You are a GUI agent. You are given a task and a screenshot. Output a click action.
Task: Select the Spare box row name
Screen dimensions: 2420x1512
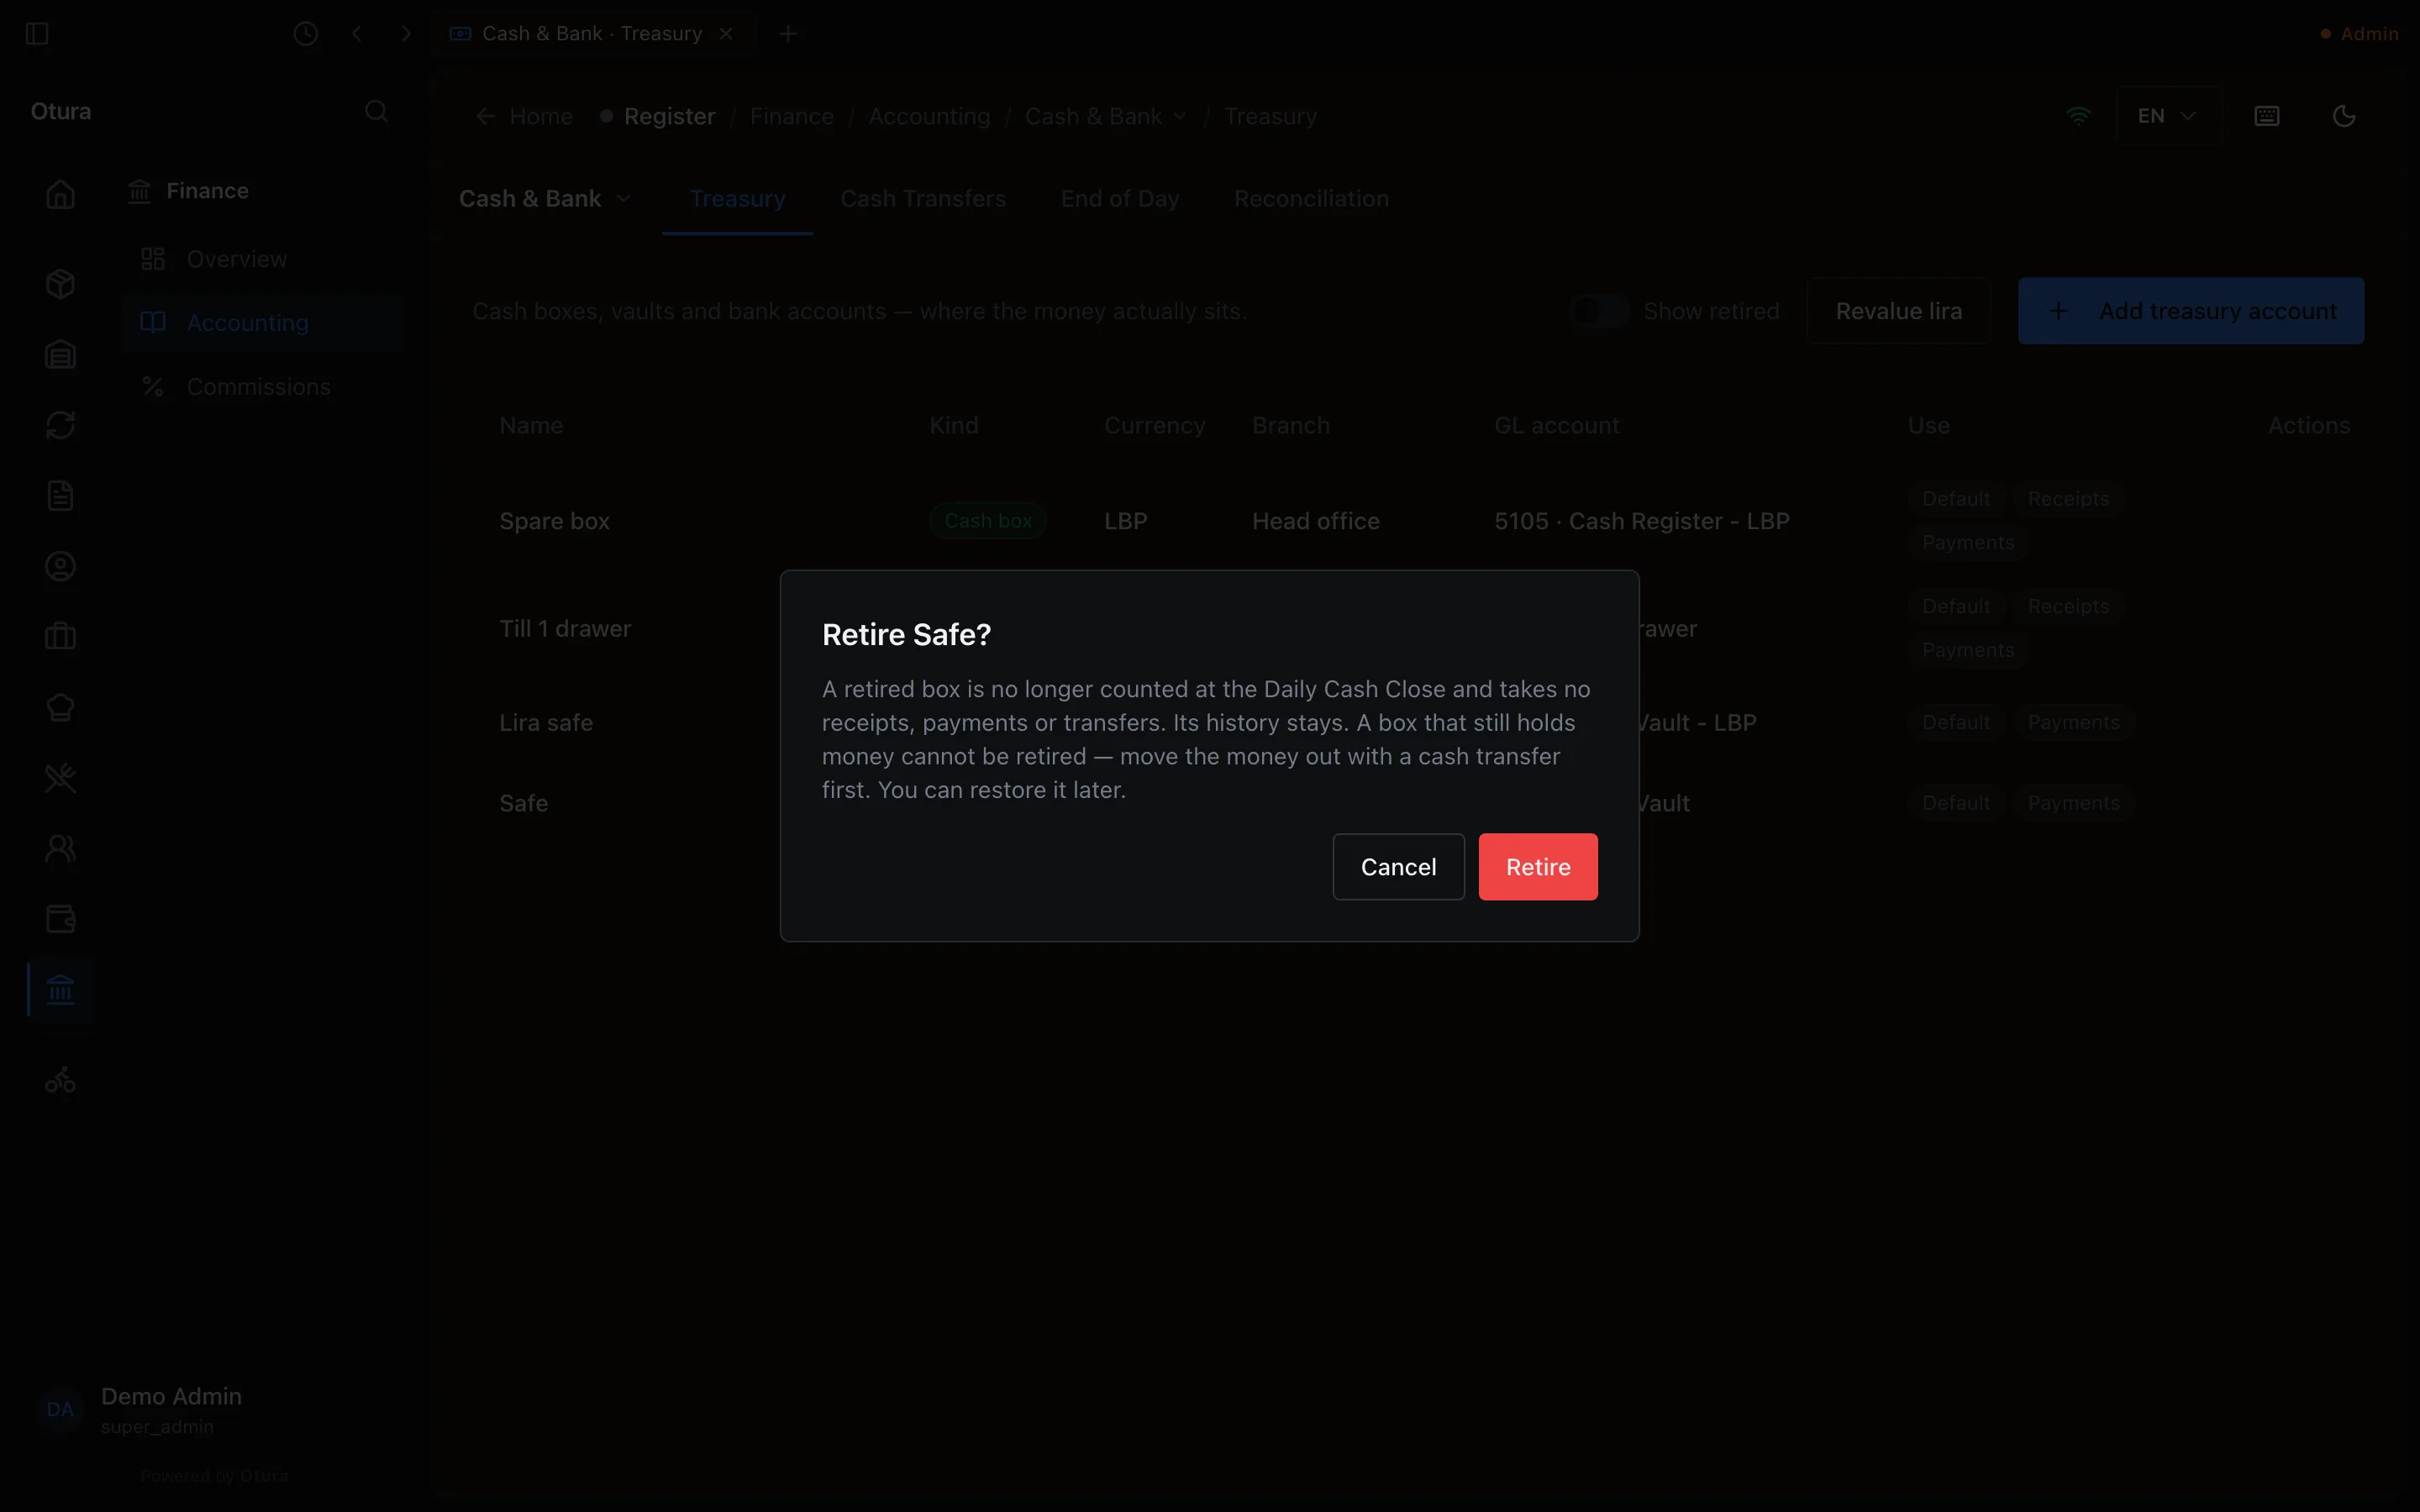554,521
